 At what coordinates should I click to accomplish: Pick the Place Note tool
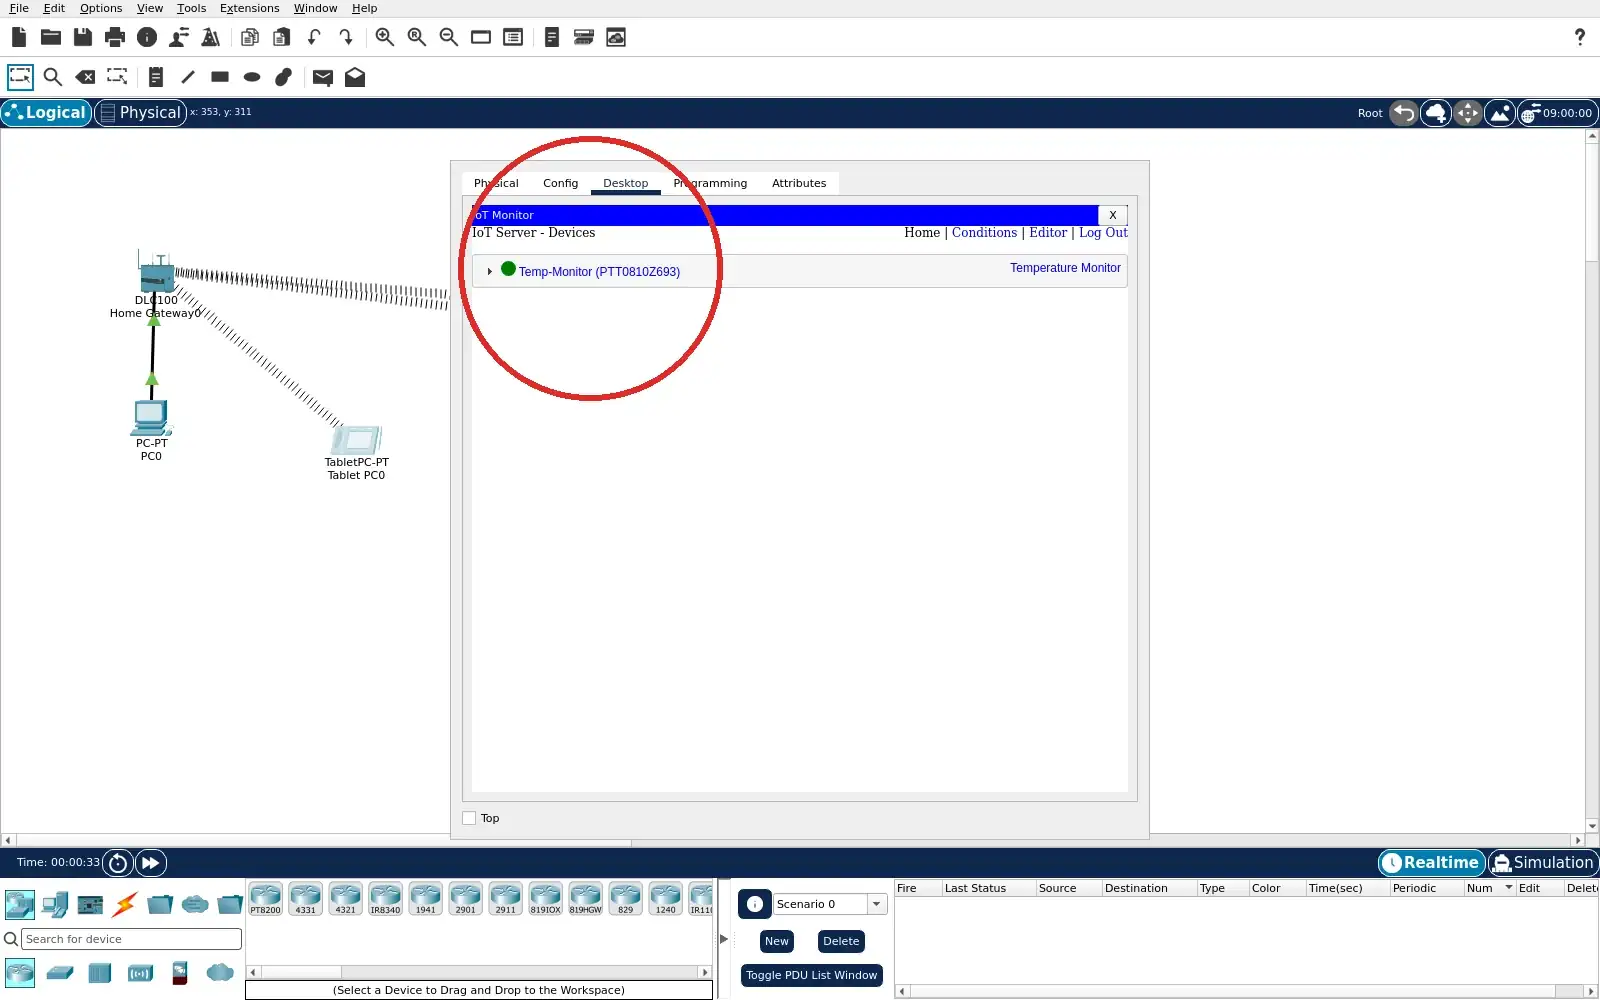(x=155, y=77)
